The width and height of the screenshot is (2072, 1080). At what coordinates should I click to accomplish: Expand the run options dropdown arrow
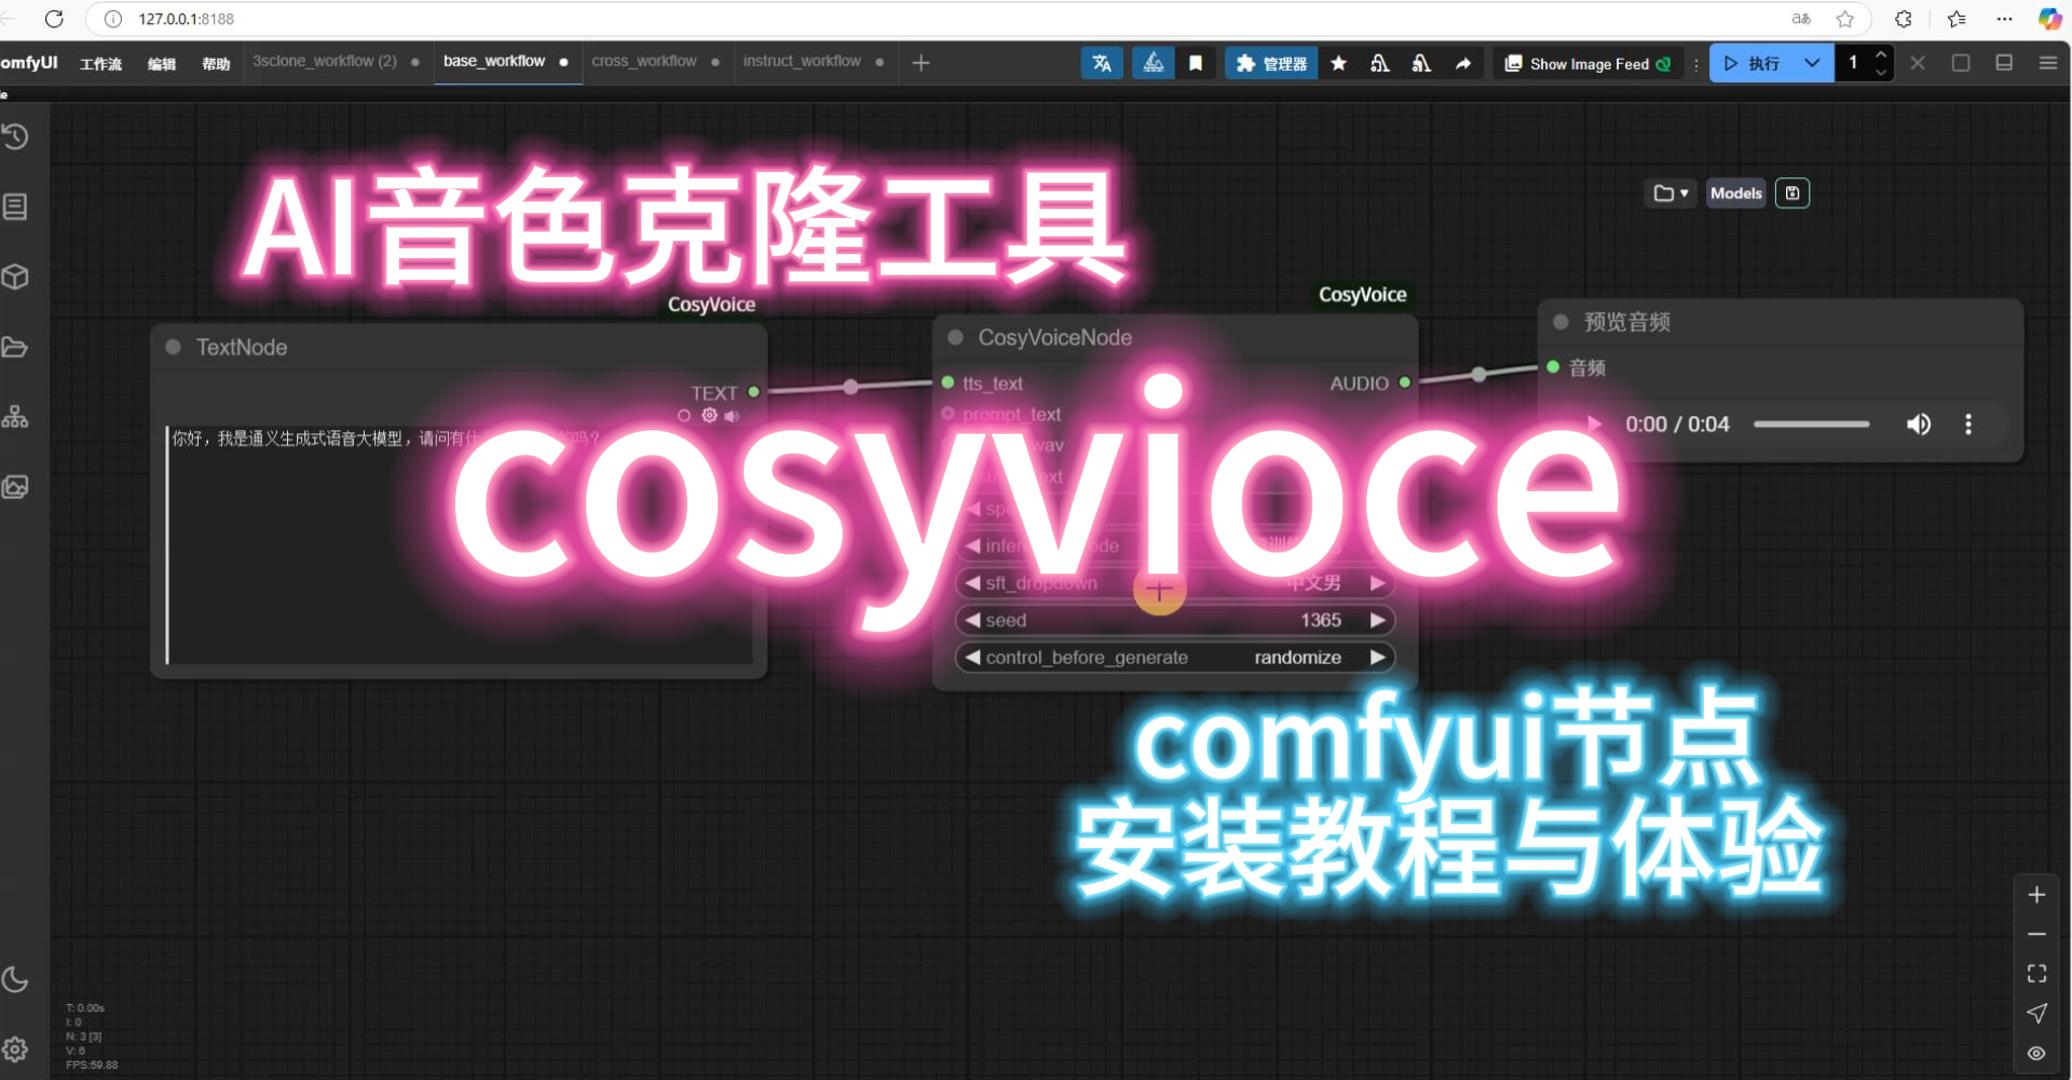tap(1812, 63)
